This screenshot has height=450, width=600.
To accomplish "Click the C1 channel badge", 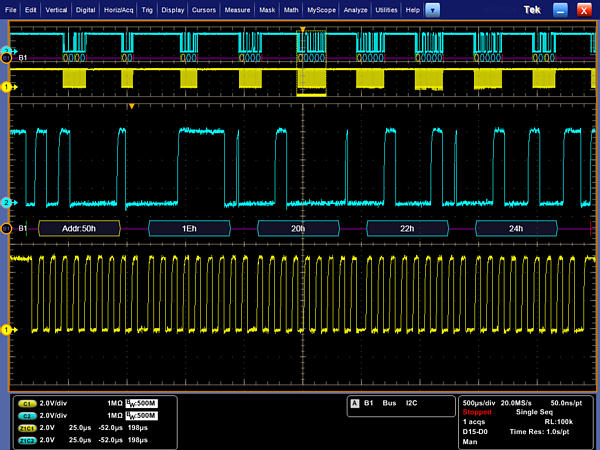I will pyautogui.click(x=28, y=402).
